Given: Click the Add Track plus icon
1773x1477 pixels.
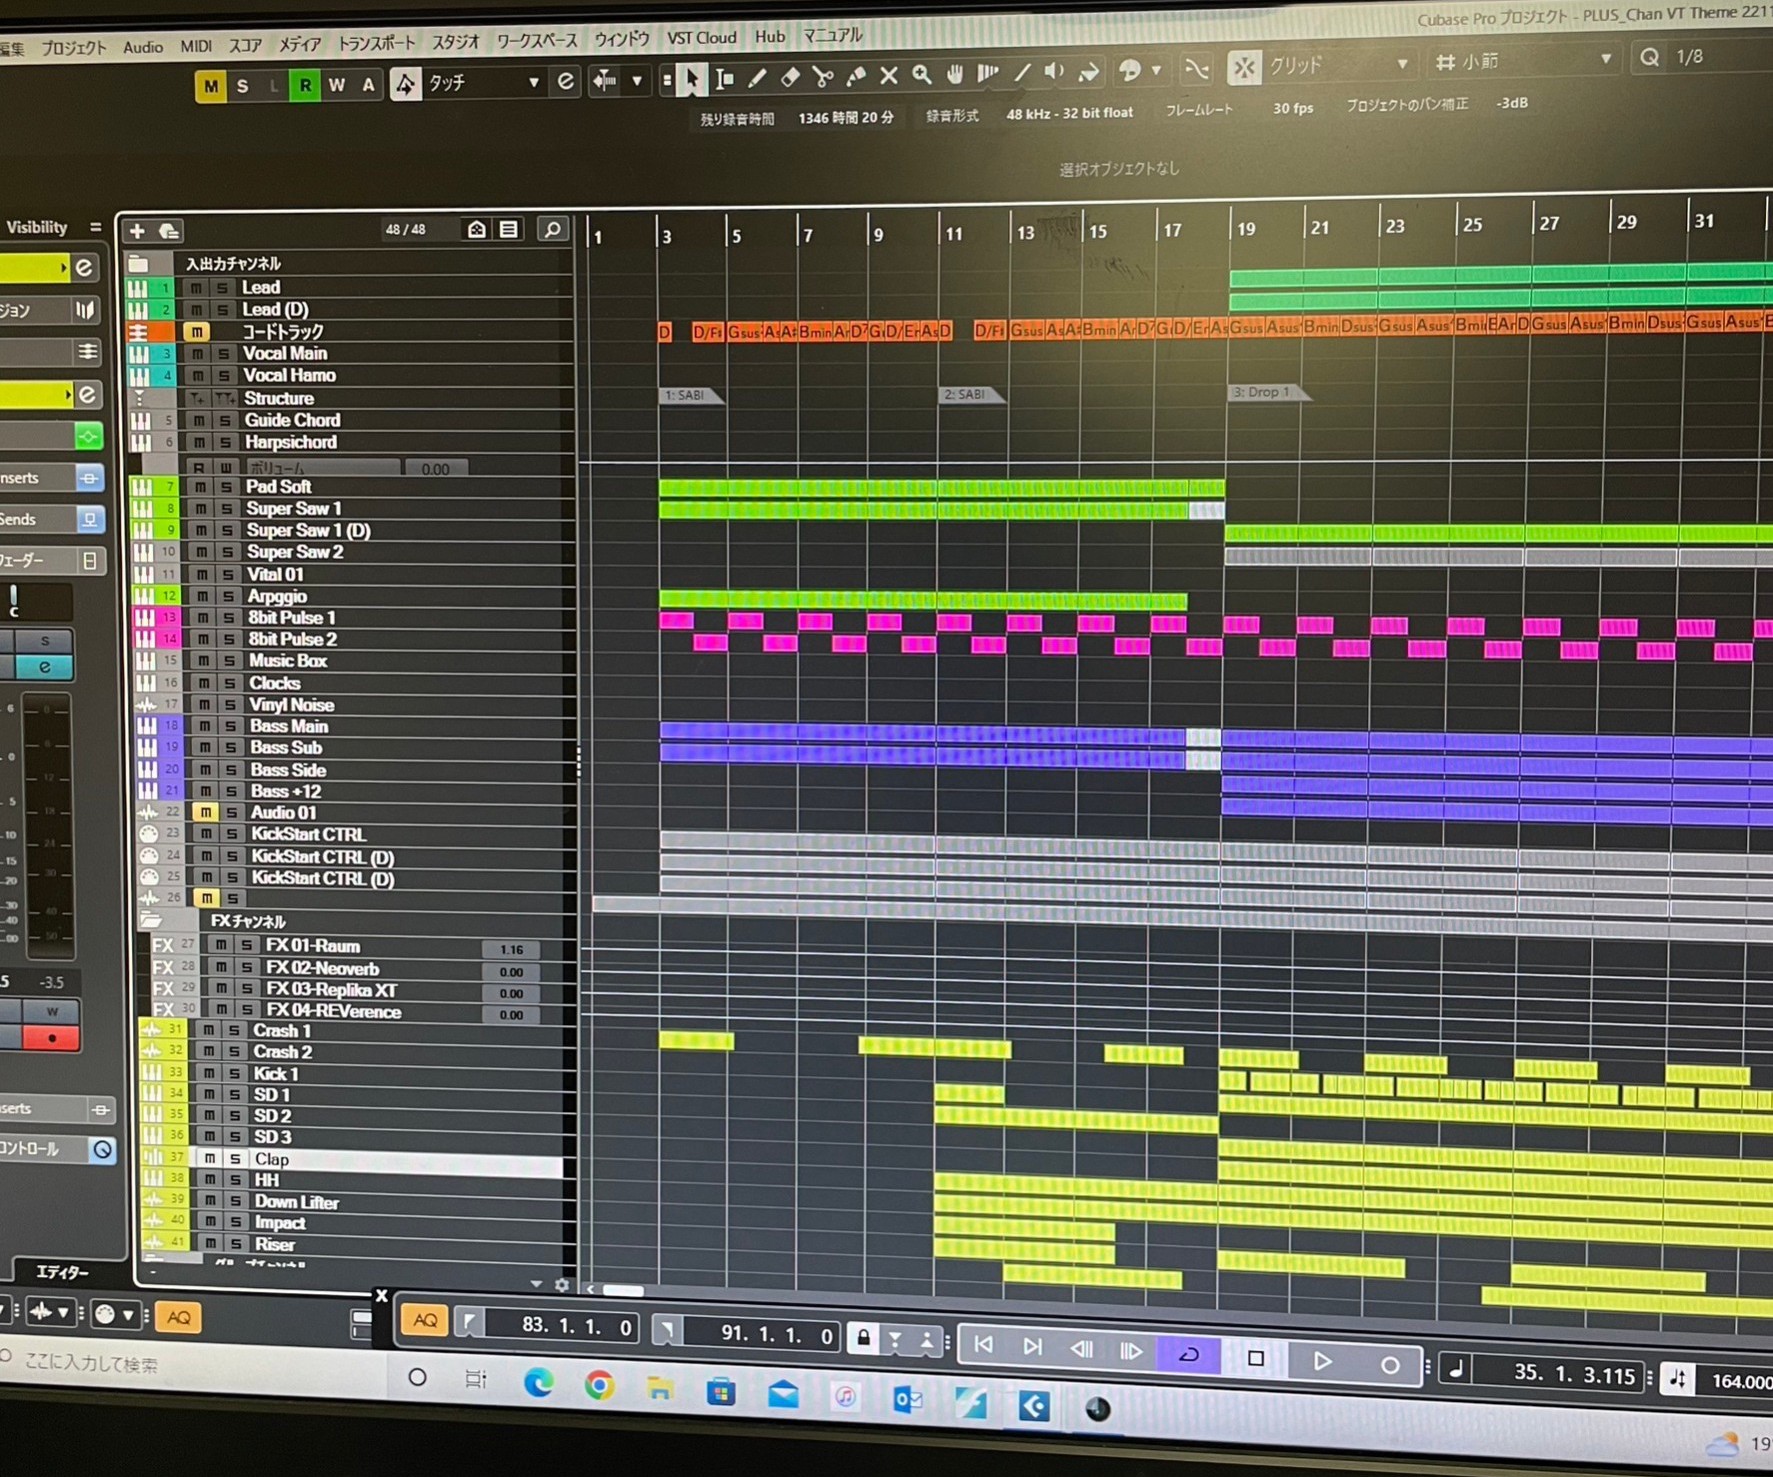Looking at the screenshot, I should click(137, 231).
